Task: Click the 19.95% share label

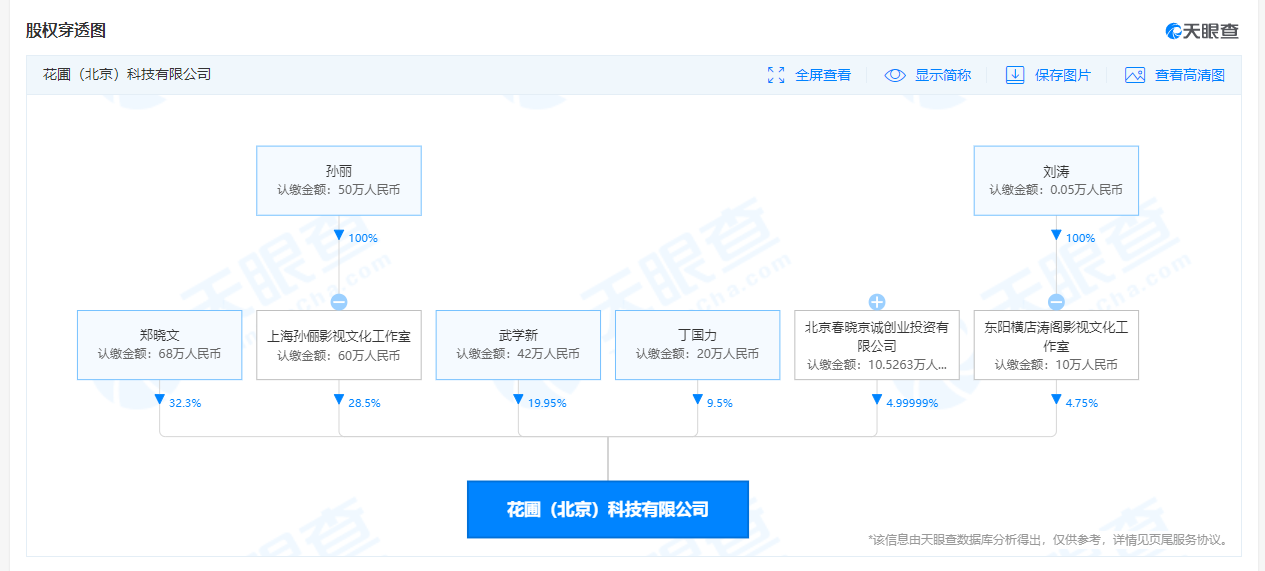Action: (547, 403)
